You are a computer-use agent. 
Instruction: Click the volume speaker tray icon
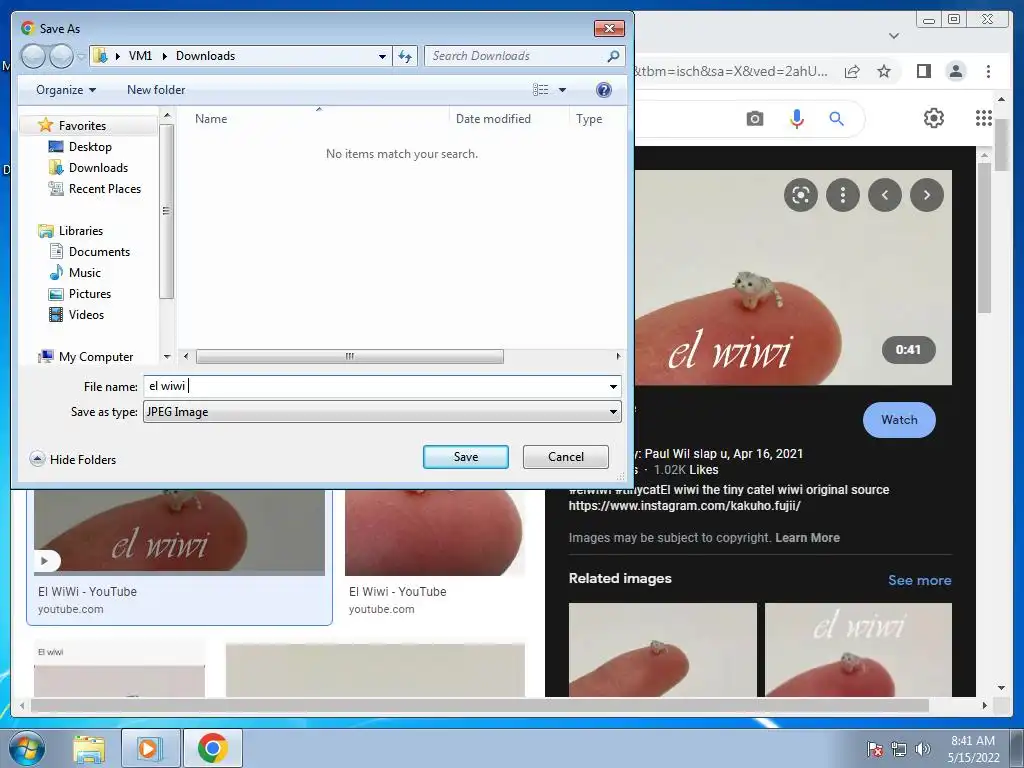point(922,749)
